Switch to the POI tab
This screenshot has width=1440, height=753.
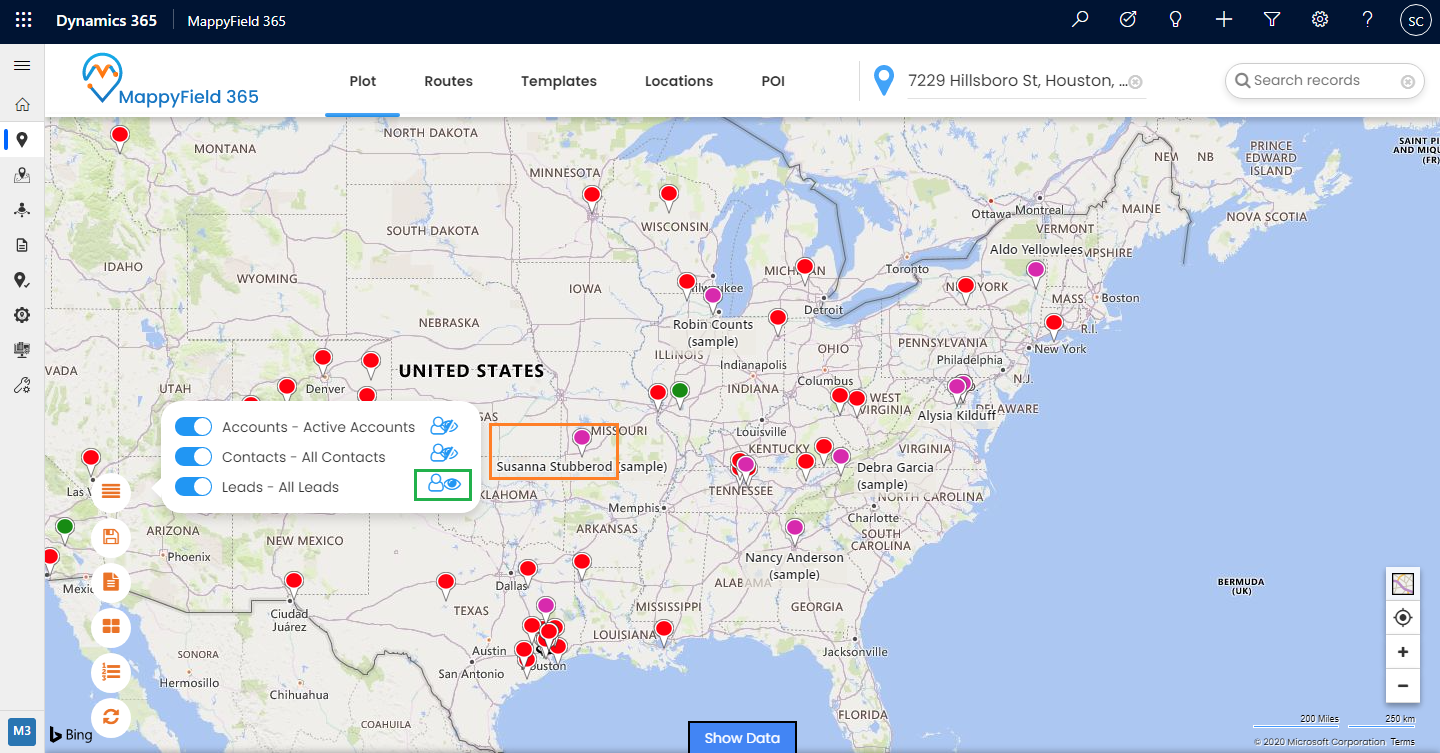pos(773,81)
